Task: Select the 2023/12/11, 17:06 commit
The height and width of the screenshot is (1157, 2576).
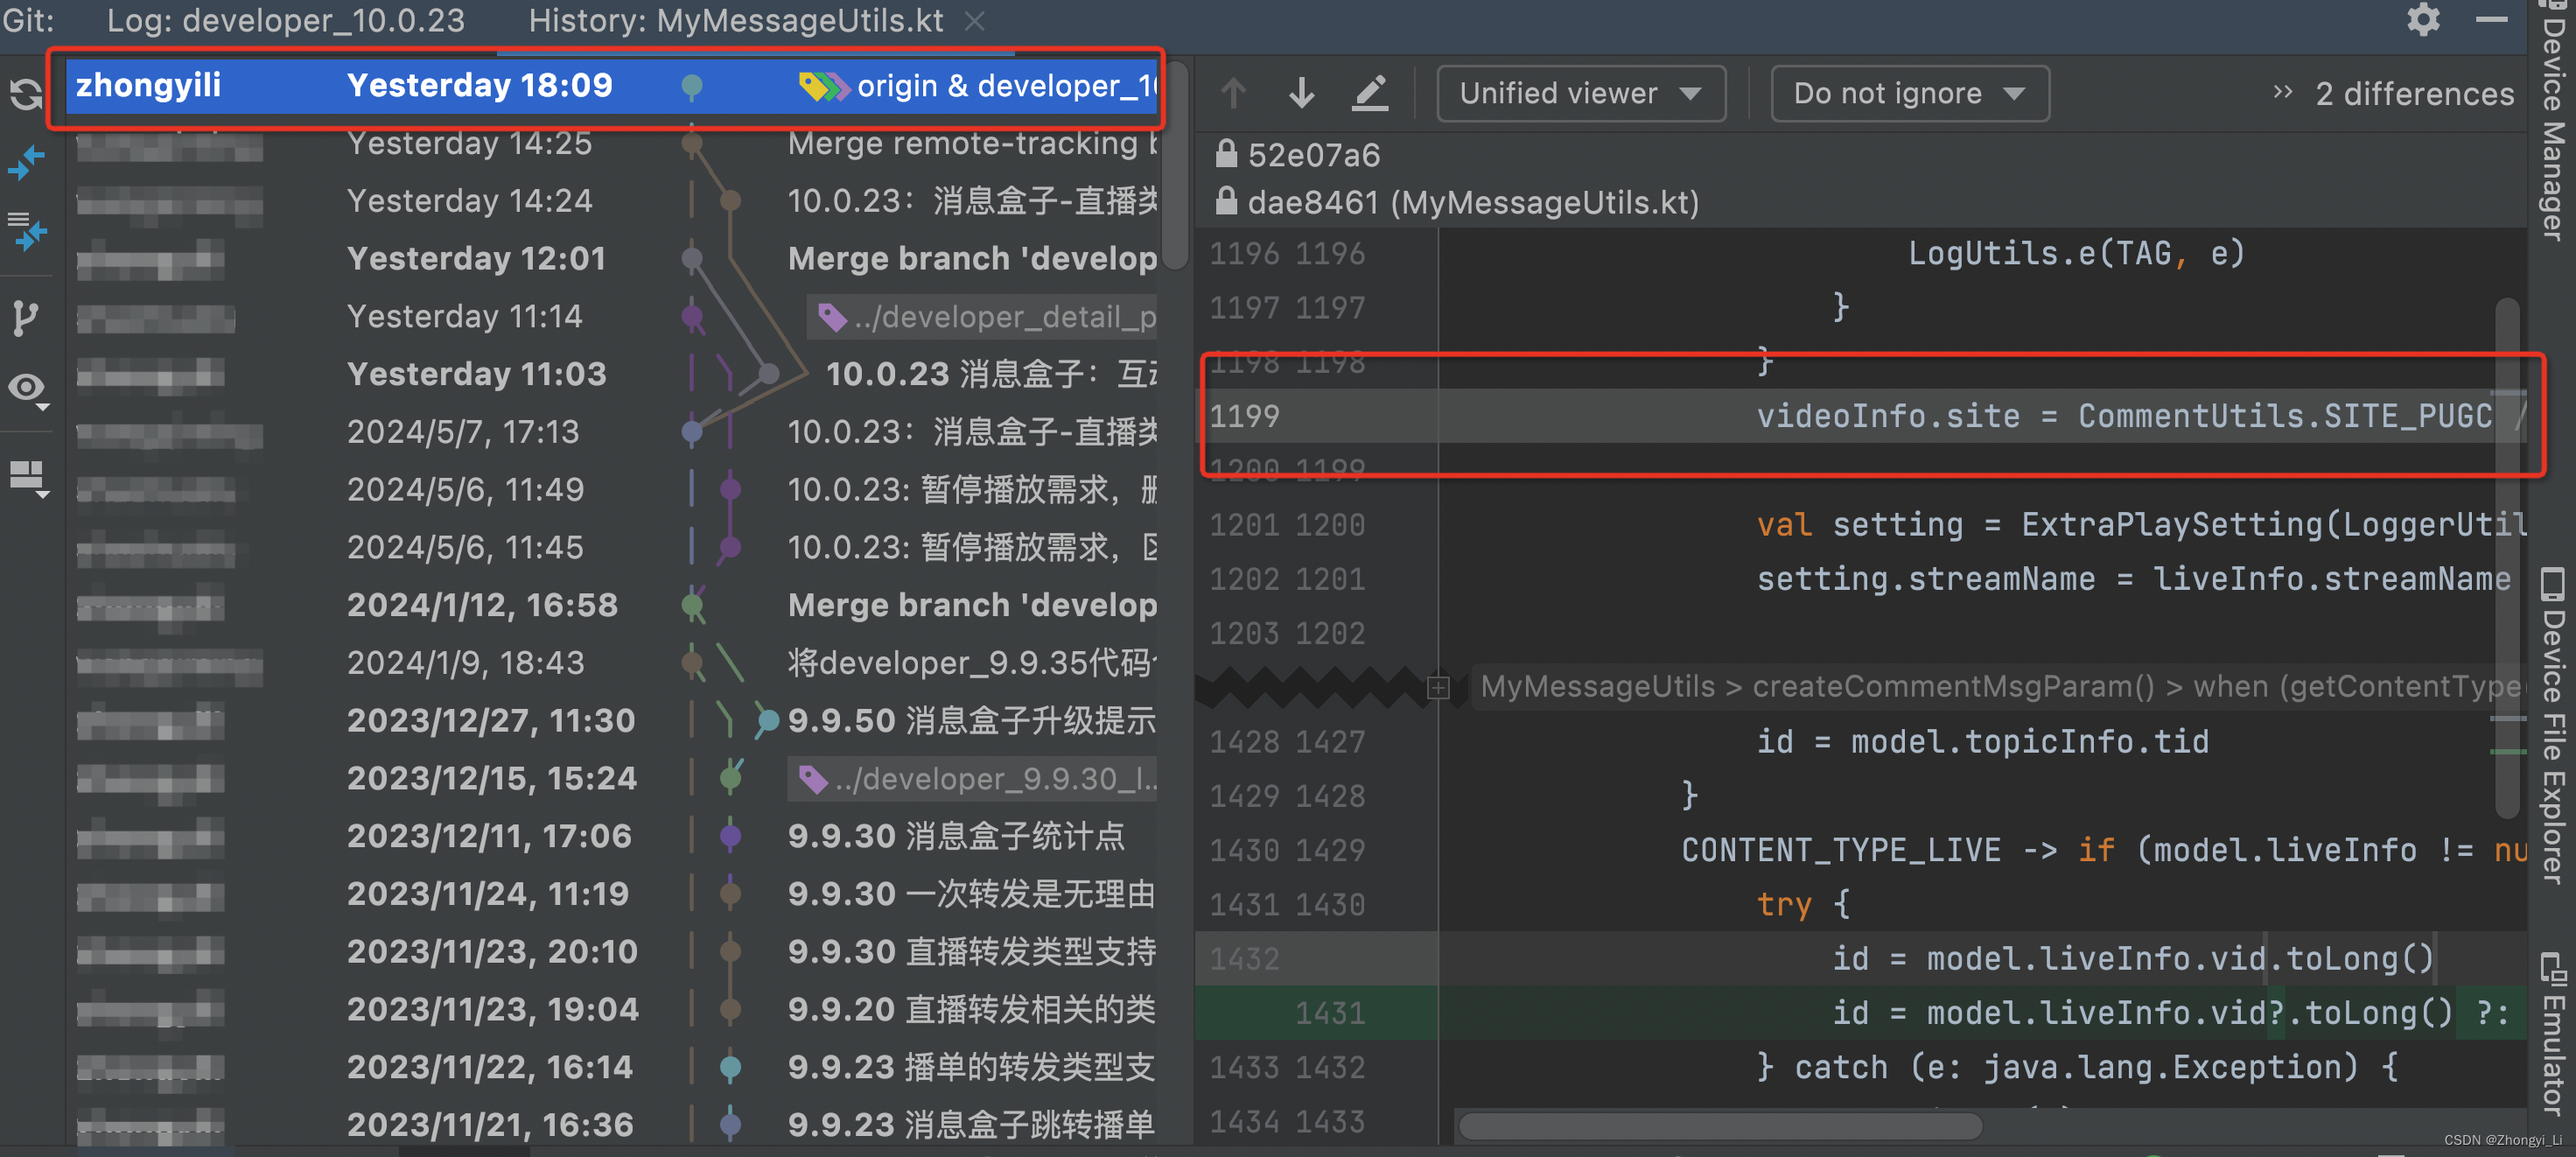Action: coord(612,837)
